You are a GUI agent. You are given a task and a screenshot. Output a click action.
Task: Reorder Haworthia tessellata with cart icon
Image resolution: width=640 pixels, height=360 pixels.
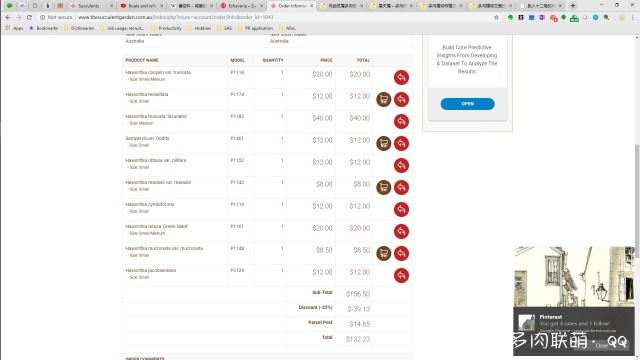click(x=383, y=99)
